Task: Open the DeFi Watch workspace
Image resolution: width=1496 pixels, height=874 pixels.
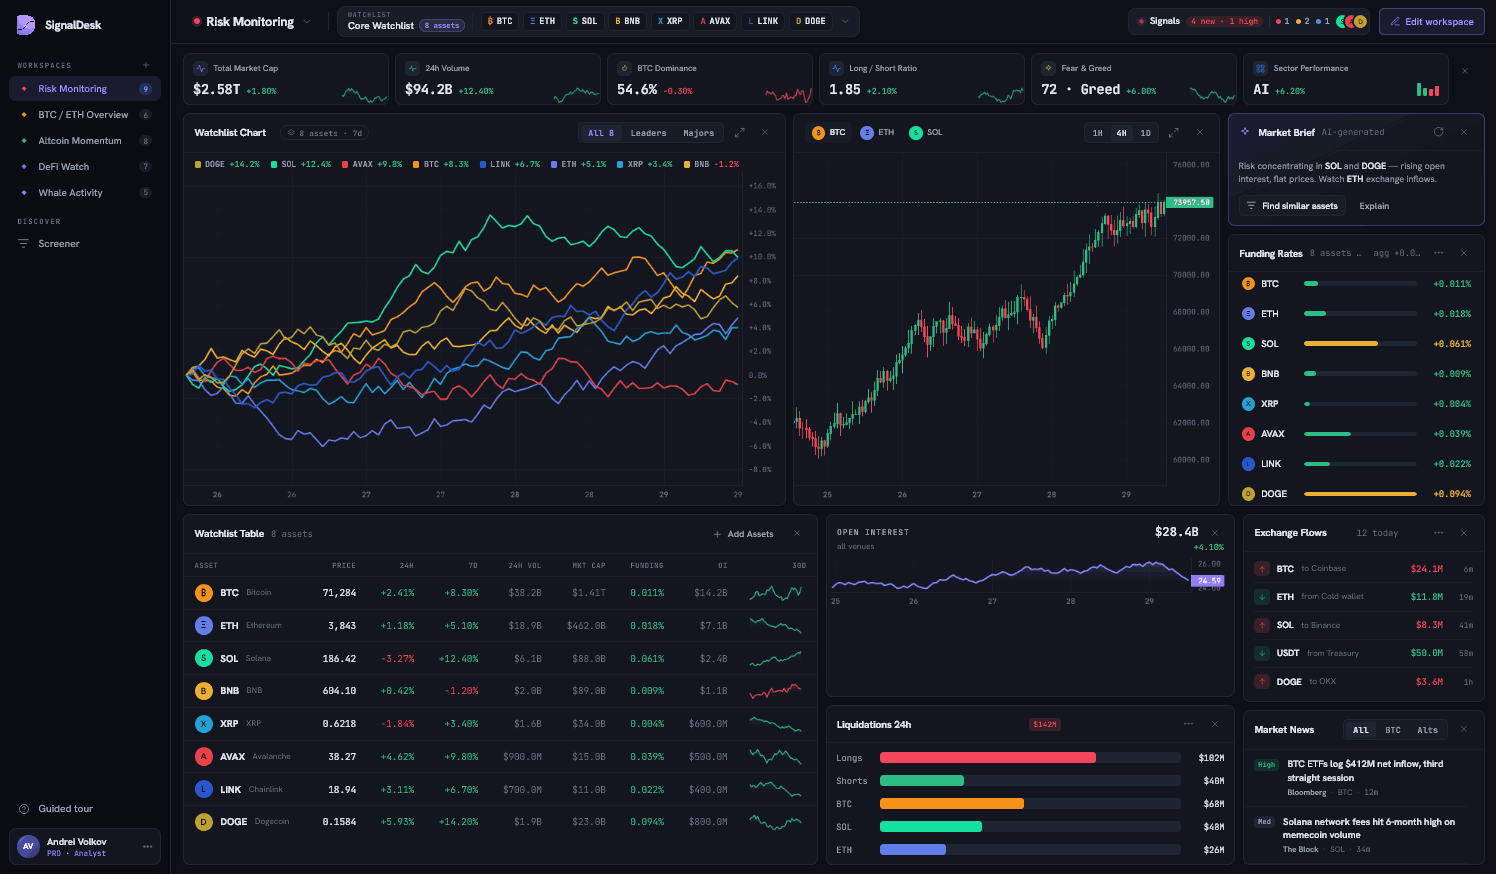Action: click(85, 167)
